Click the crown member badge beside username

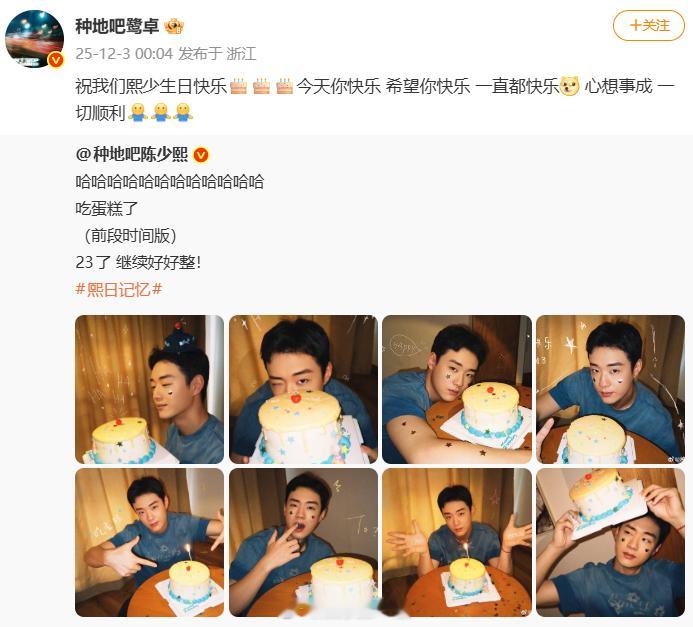174,27
